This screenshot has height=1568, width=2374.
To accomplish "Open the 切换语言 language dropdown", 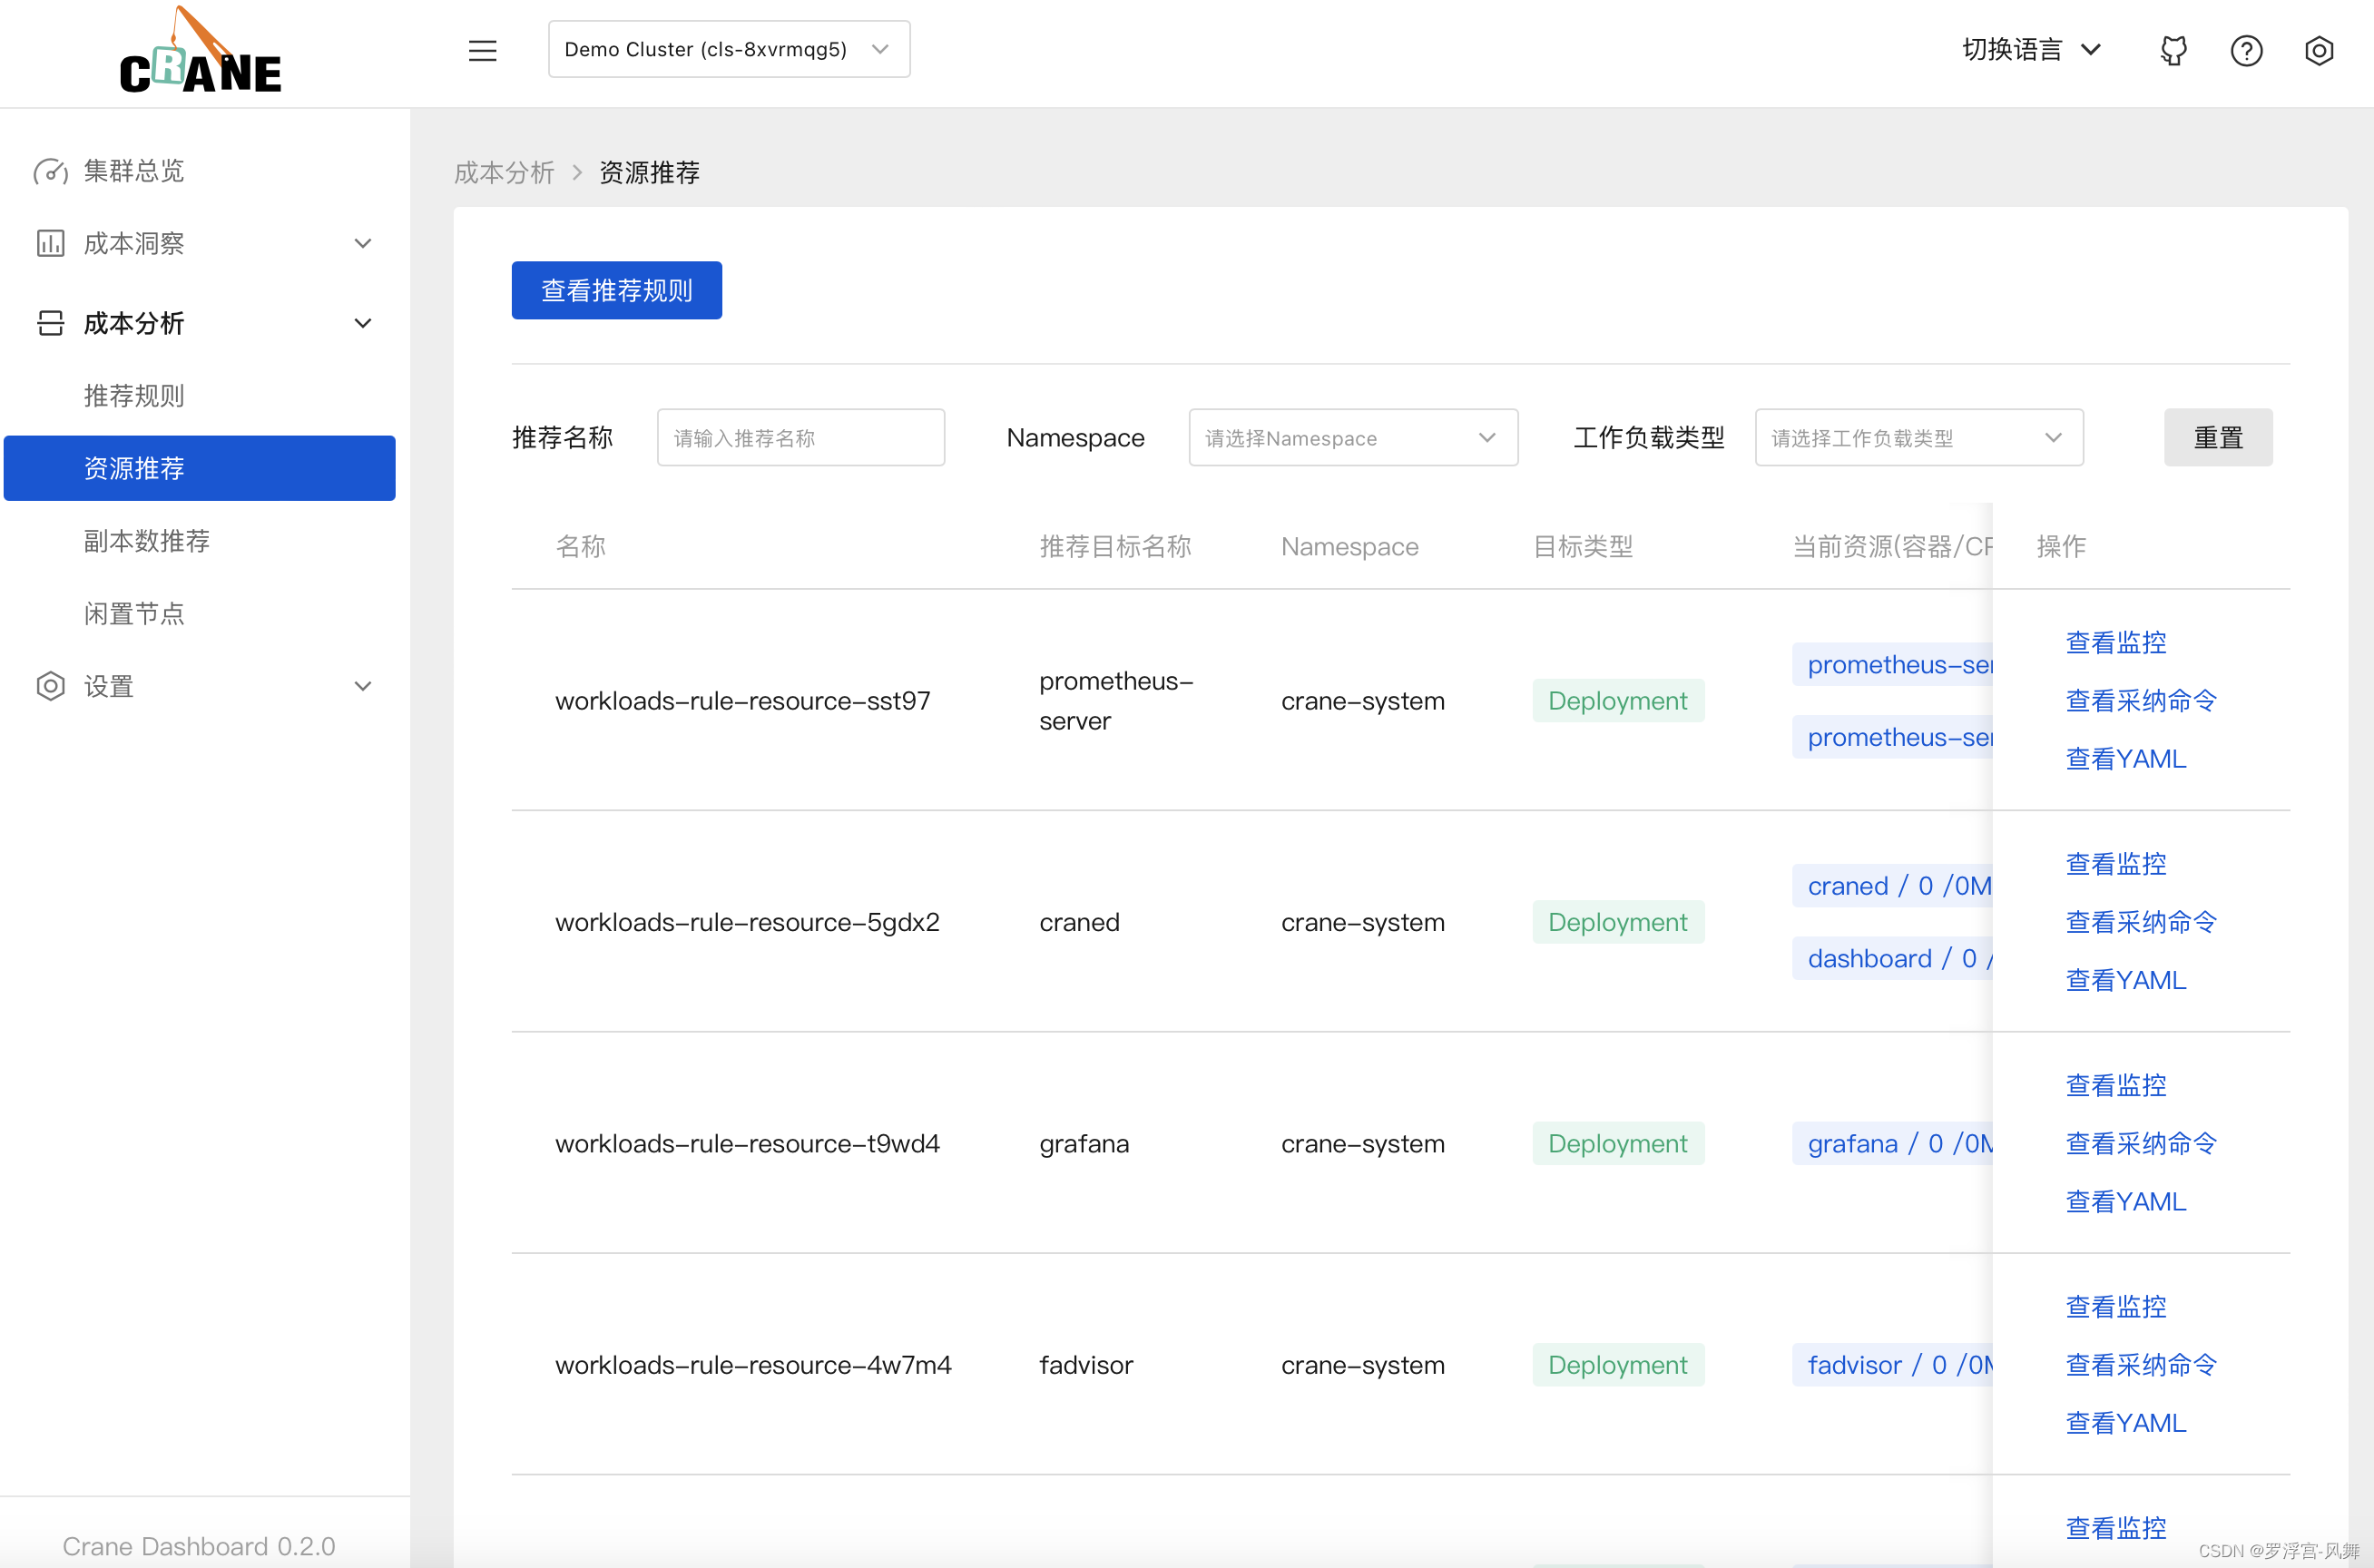I will 2032,50.
